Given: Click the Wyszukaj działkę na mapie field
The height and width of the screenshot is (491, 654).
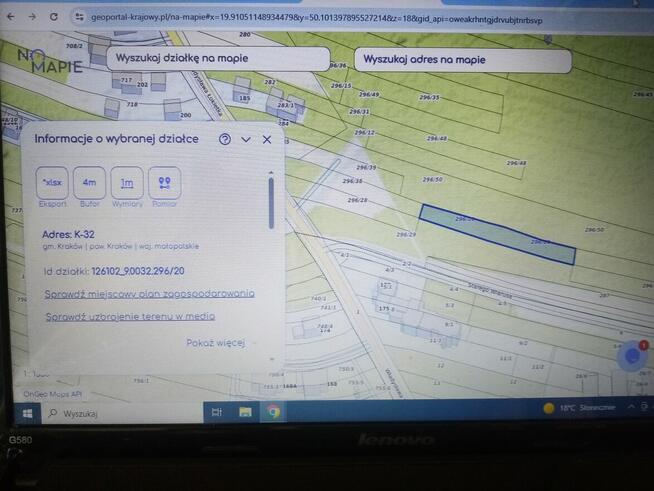Looking at the screenshot, I should (220, 60).
